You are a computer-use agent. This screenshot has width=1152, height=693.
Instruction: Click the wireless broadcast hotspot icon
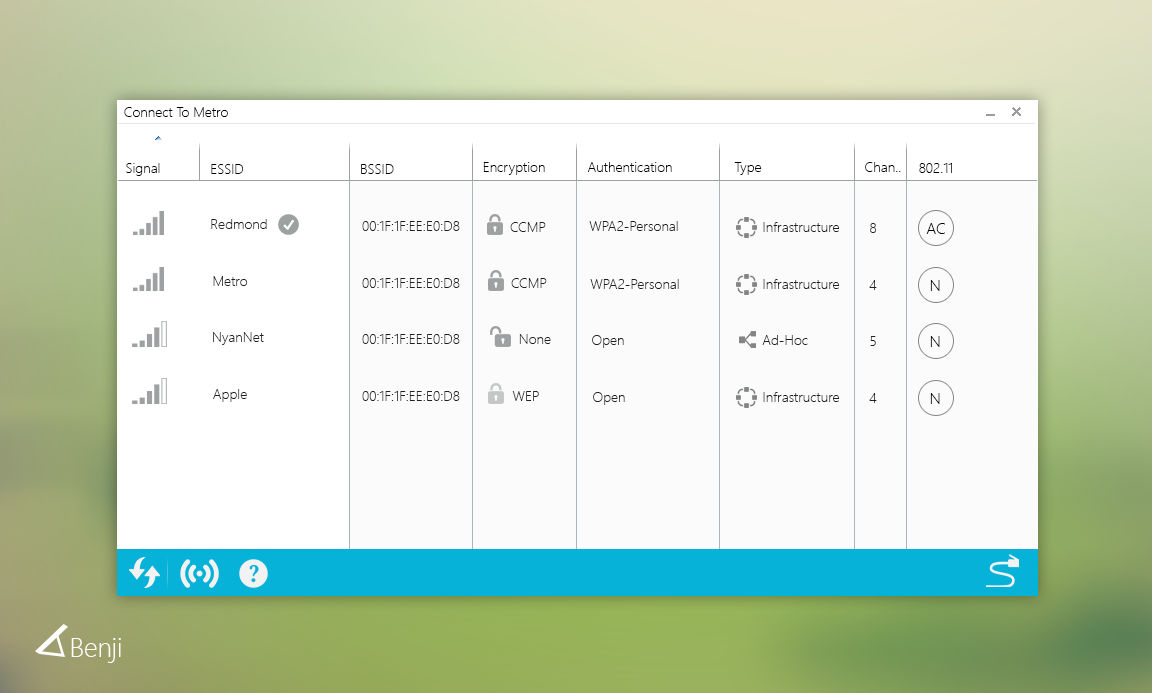pos(200,573)
